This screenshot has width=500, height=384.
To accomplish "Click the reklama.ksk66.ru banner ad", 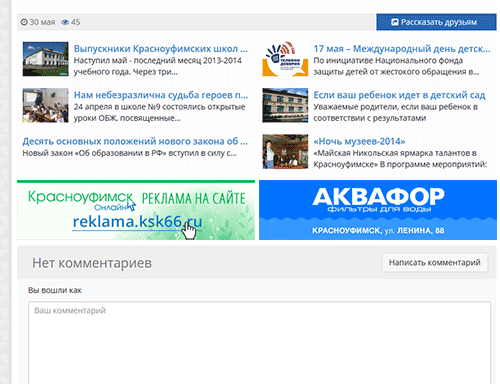I will point(136,210).
